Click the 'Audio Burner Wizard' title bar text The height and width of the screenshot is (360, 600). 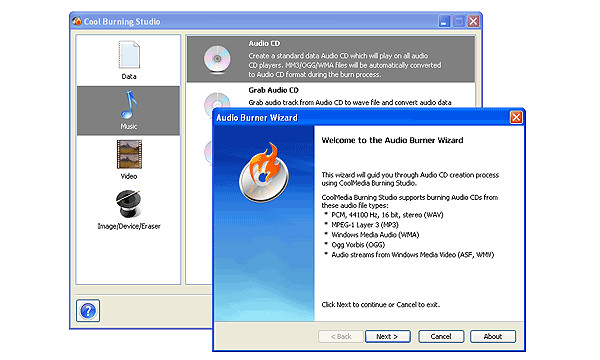(x=257, y=117)
